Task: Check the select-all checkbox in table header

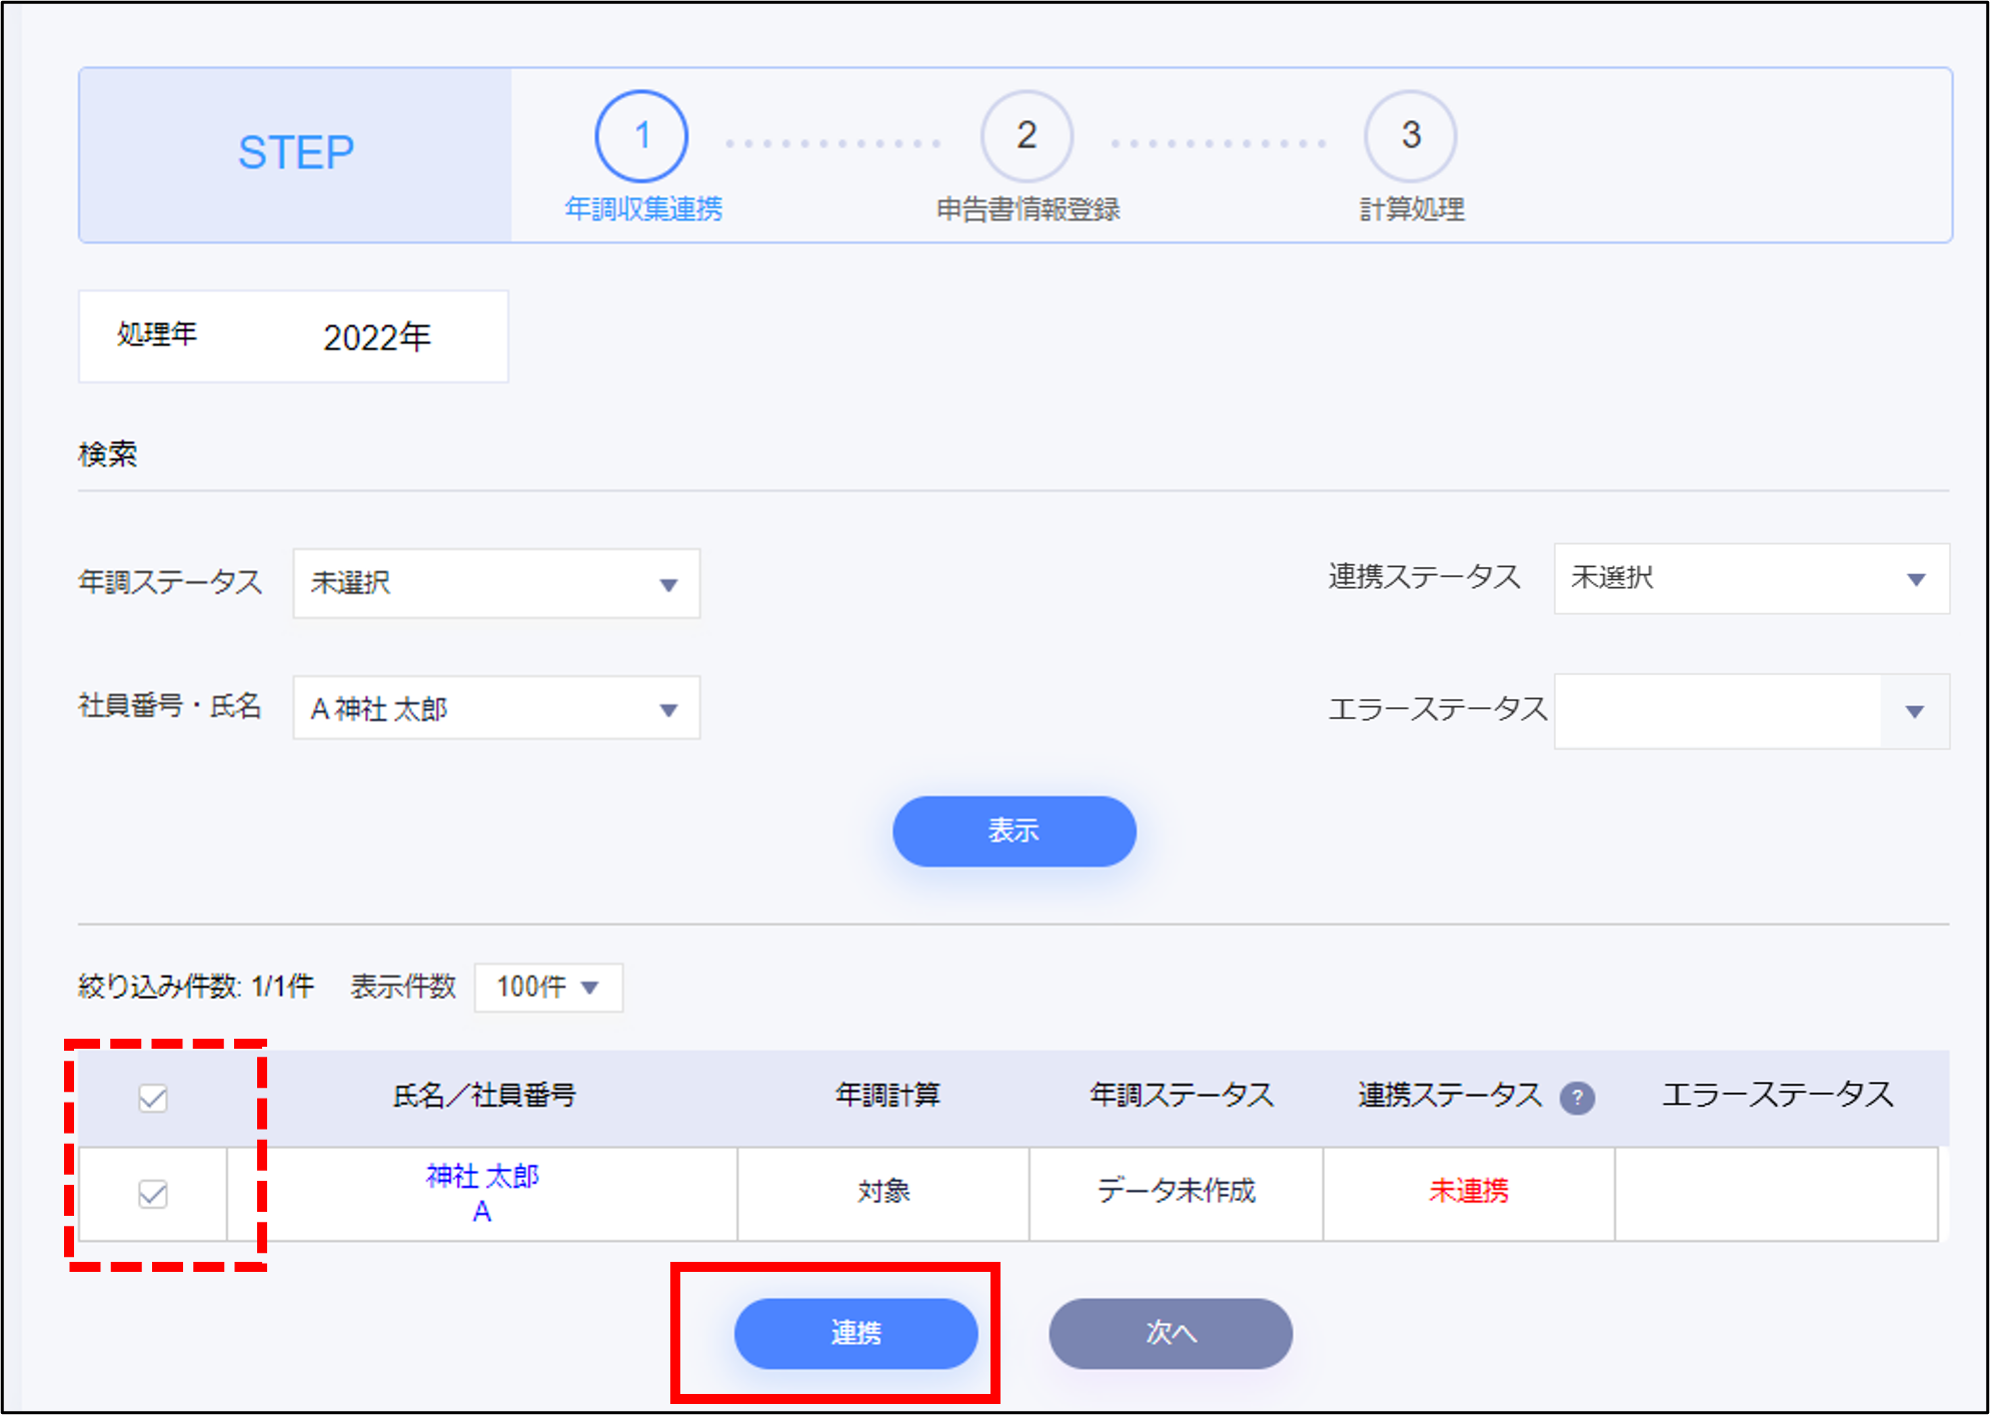Action: click(x=152, y=1096)
